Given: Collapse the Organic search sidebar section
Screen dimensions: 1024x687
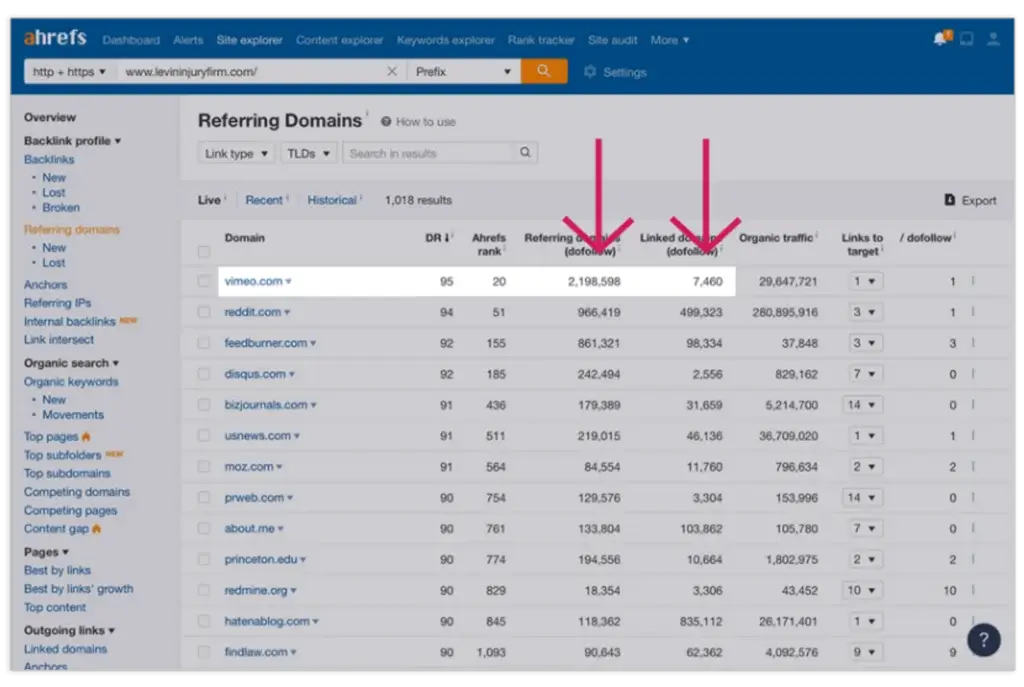Looking at the screenshot, I should tap(71, 363).
